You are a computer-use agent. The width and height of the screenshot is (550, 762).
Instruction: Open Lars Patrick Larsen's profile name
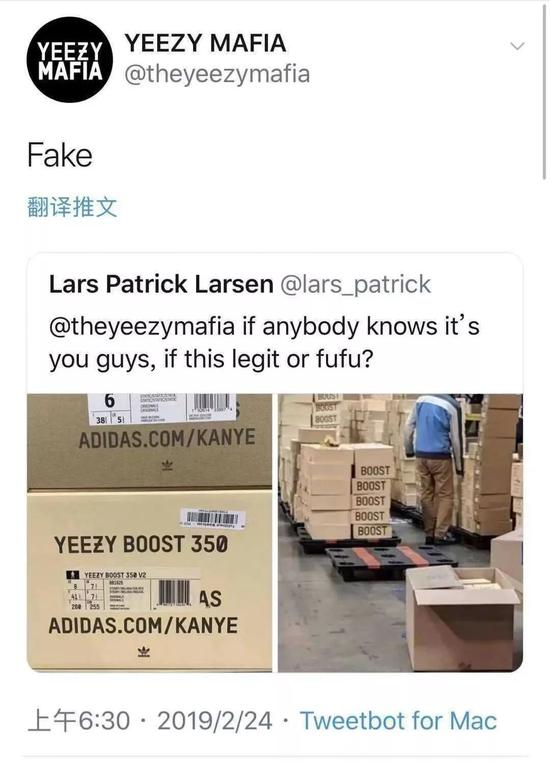pyautogui.click(x=161, y=284)
